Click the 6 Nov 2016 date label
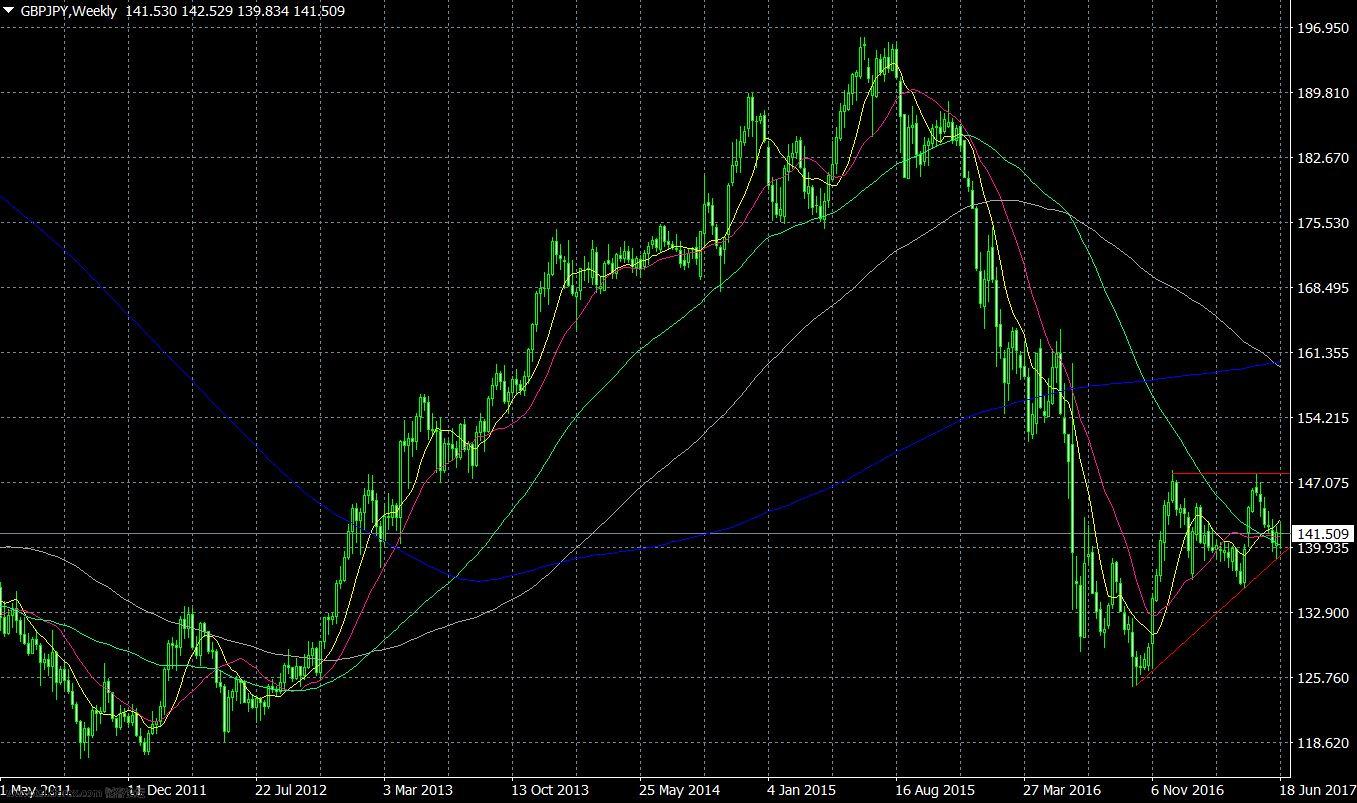The width and height of the screenshot is (1357, 803). (x=1189, y=790)
